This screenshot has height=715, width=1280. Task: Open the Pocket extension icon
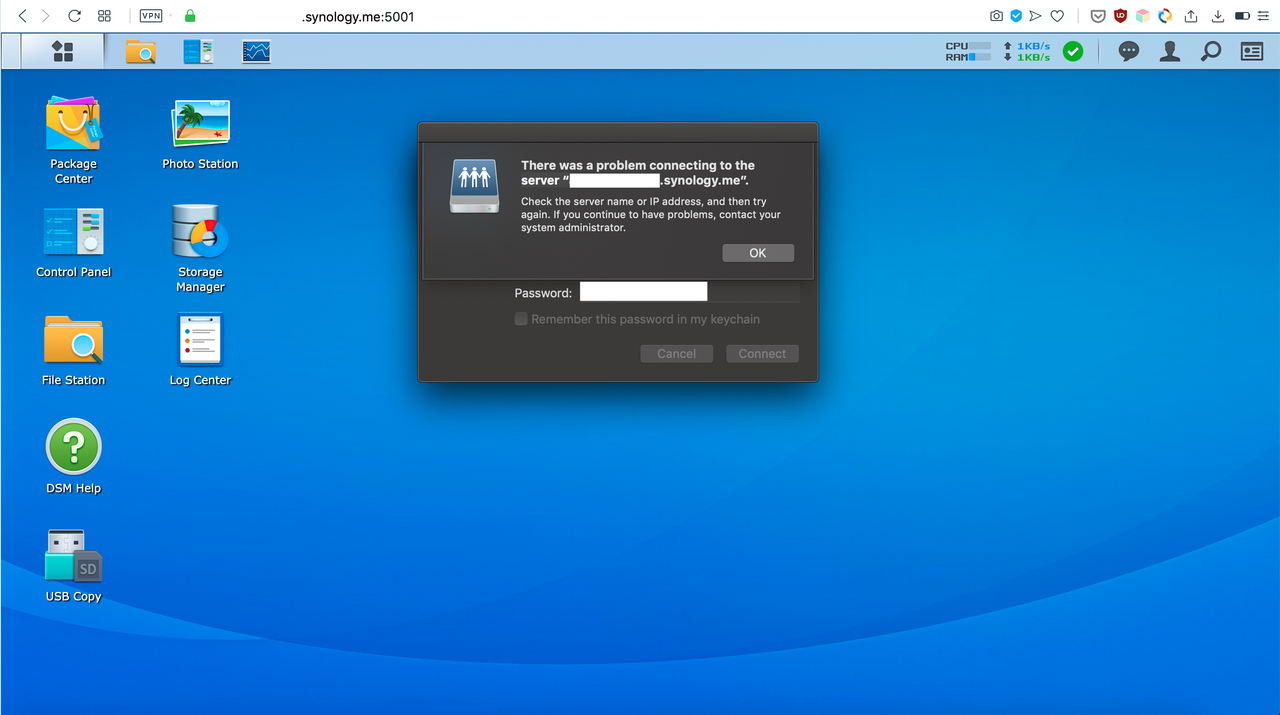click(x=1098, y=16)
